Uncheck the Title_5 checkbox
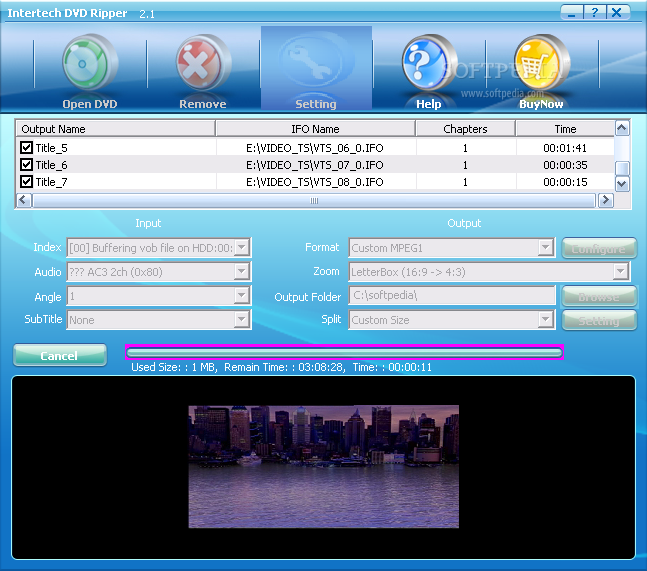The width and height of the screenshot is (647, 571). [26, 147]
